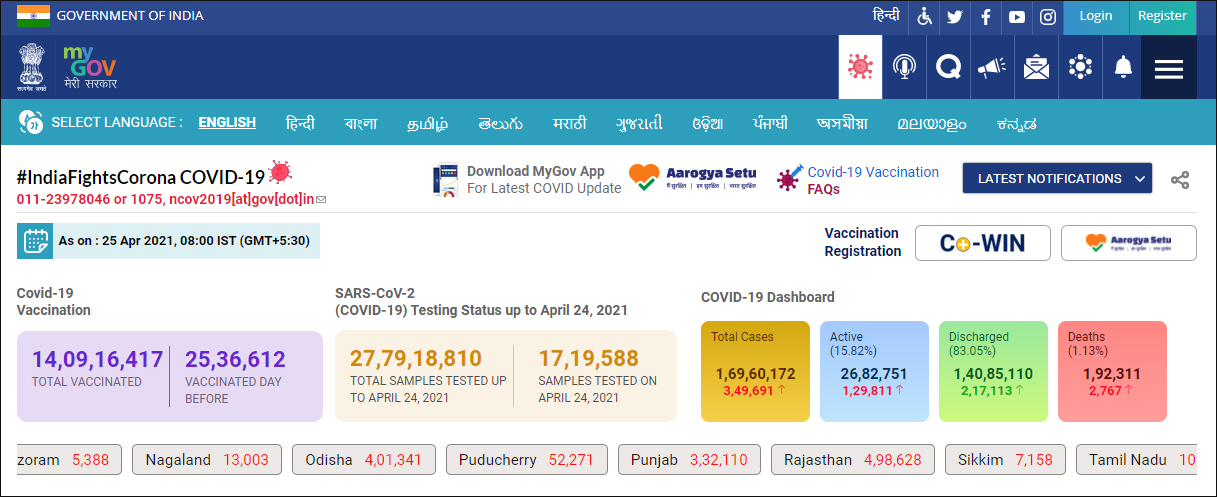Viewport: 1217px width, 497px height.
Task: Open the Twitter icon in top bar
Action: click(954, 16)
